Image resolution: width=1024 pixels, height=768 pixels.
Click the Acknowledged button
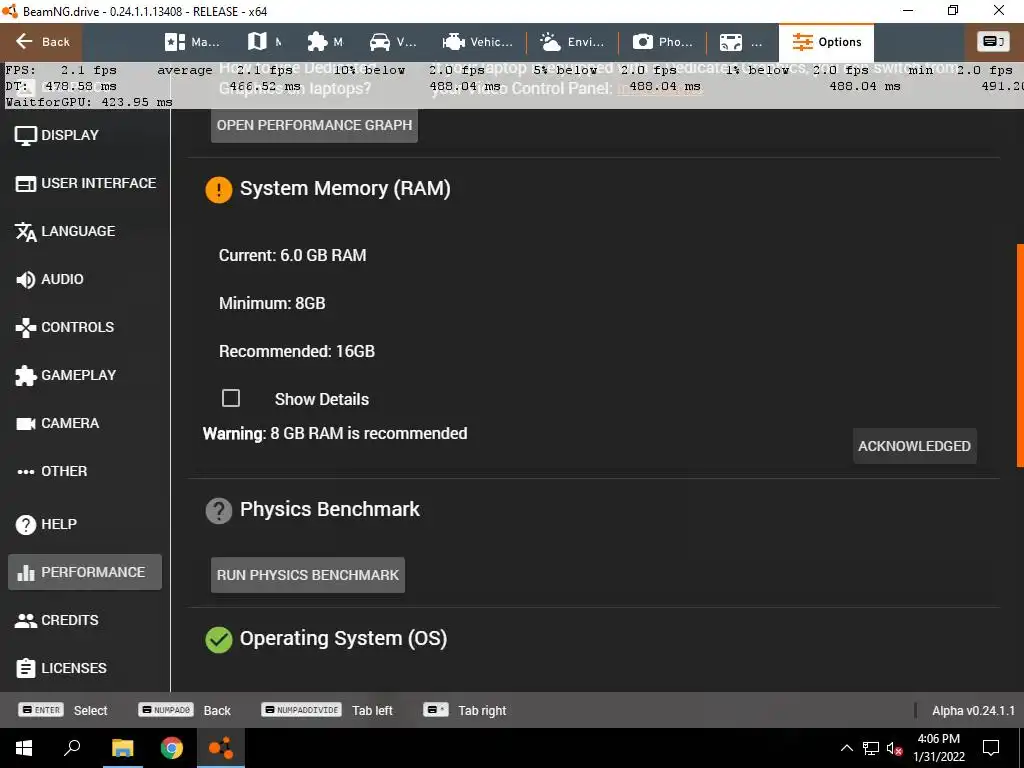click(x=914, y=446)
